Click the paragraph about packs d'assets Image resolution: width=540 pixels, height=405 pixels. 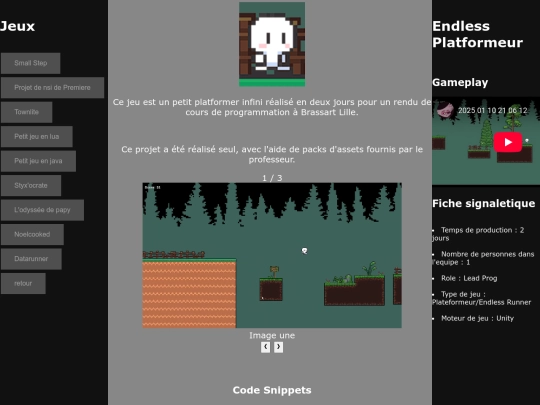pyautogui.click(x=272, y=155)
